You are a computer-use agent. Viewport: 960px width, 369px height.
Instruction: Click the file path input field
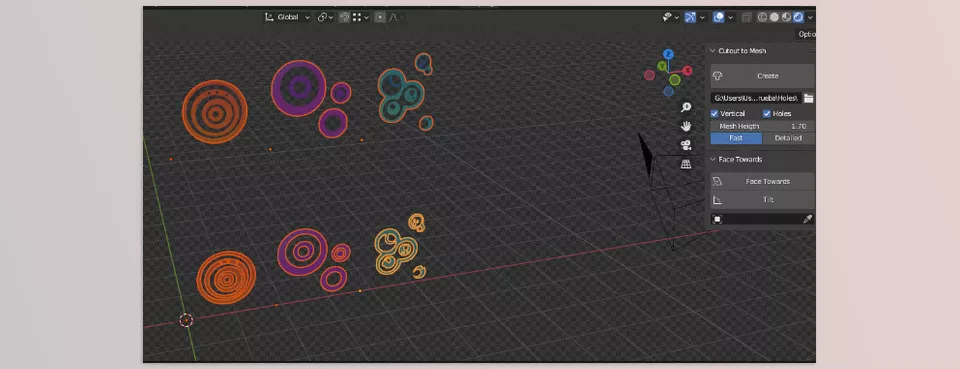pyautogui.click(x=756, y=98)
